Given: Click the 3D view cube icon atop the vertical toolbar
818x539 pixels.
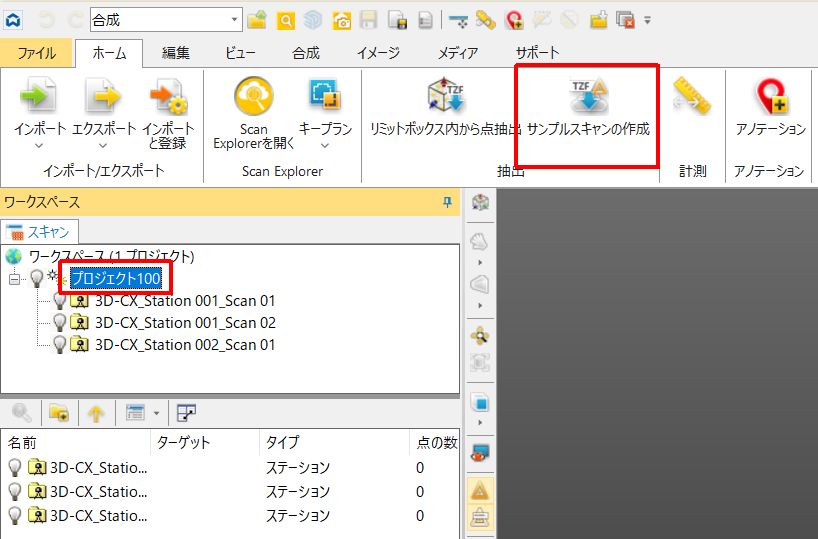Looking at the screenshot, I should click(480, 202).
